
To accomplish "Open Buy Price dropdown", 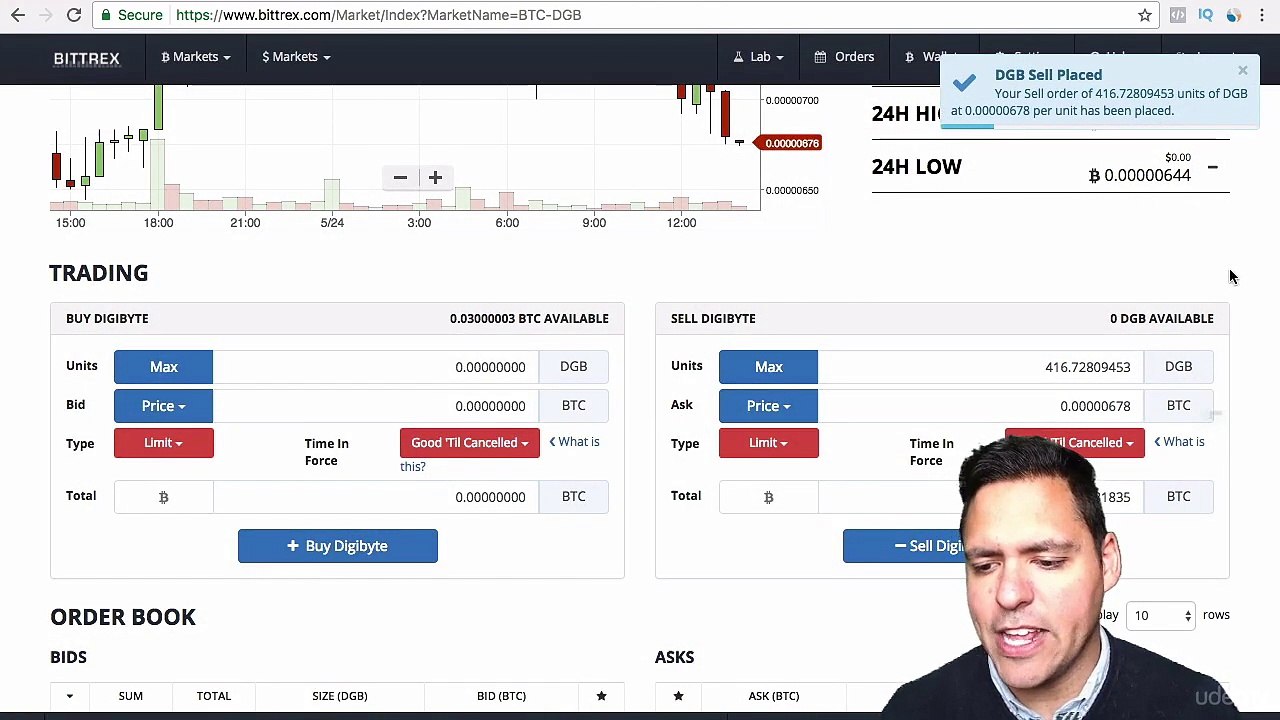I will [x=164, y=406].
